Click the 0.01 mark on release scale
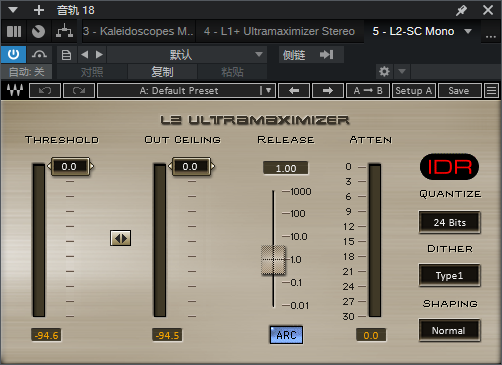 [299, 305]
